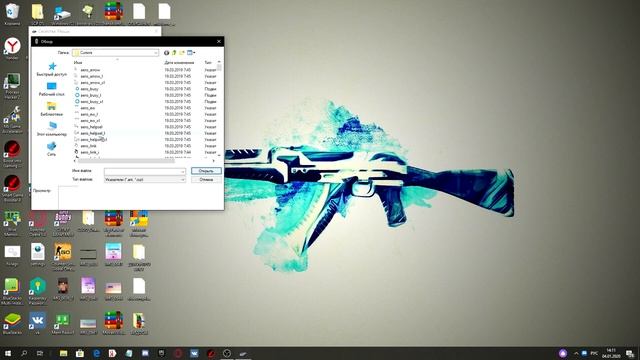The height and width of the screenshot is (360, 640).
Task: Select the aero_arrow_l cursor file
Action: [x=91, y=76]
